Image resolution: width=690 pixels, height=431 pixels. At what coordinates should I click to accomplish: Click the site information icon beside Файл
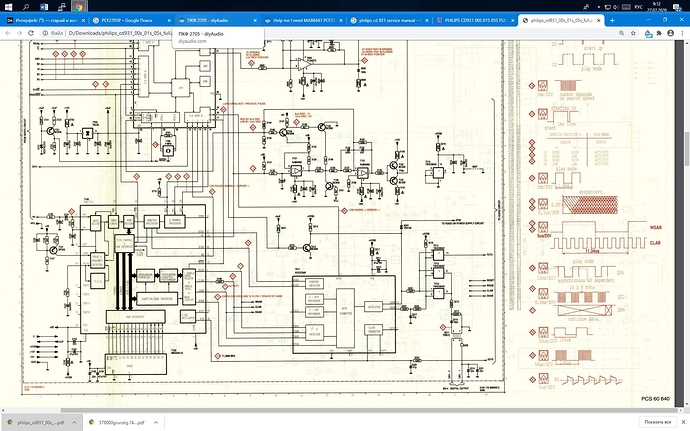[x=45, y=33]
